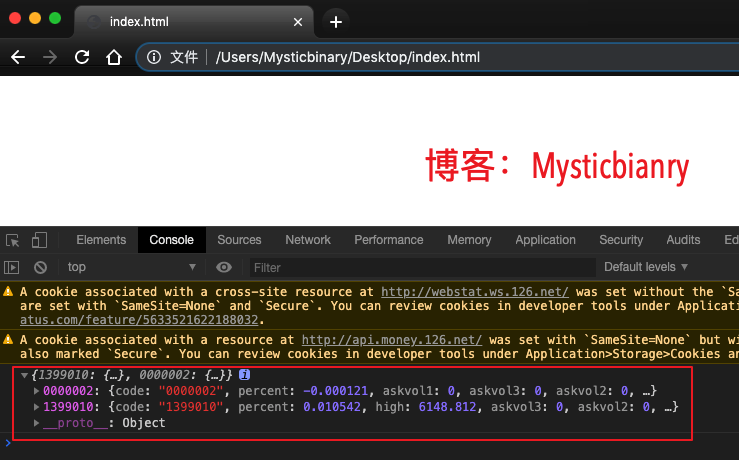
Task: Activate the inspect element picker icon
Action: click(x=13, y=240)
